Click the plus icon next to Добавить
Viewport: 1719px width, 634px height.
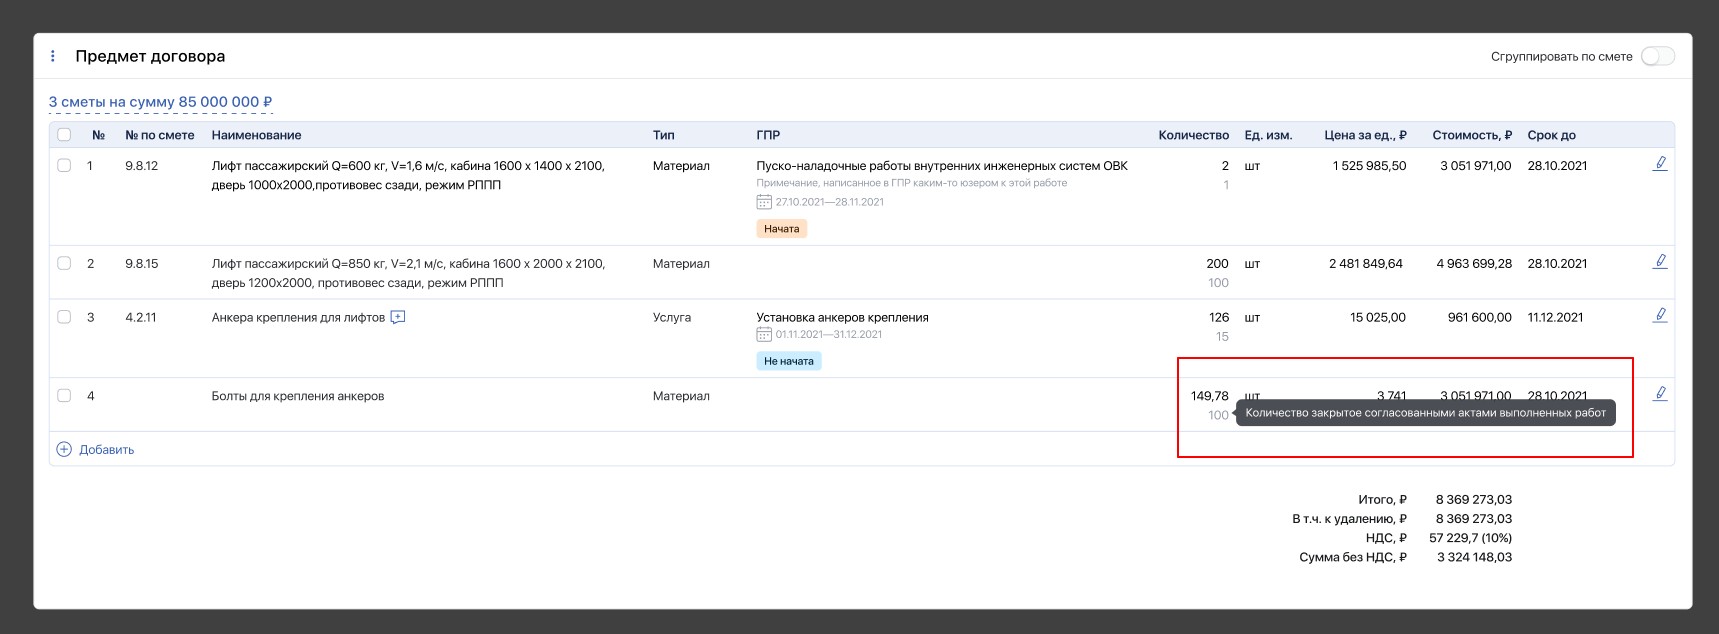coord(64,449)
